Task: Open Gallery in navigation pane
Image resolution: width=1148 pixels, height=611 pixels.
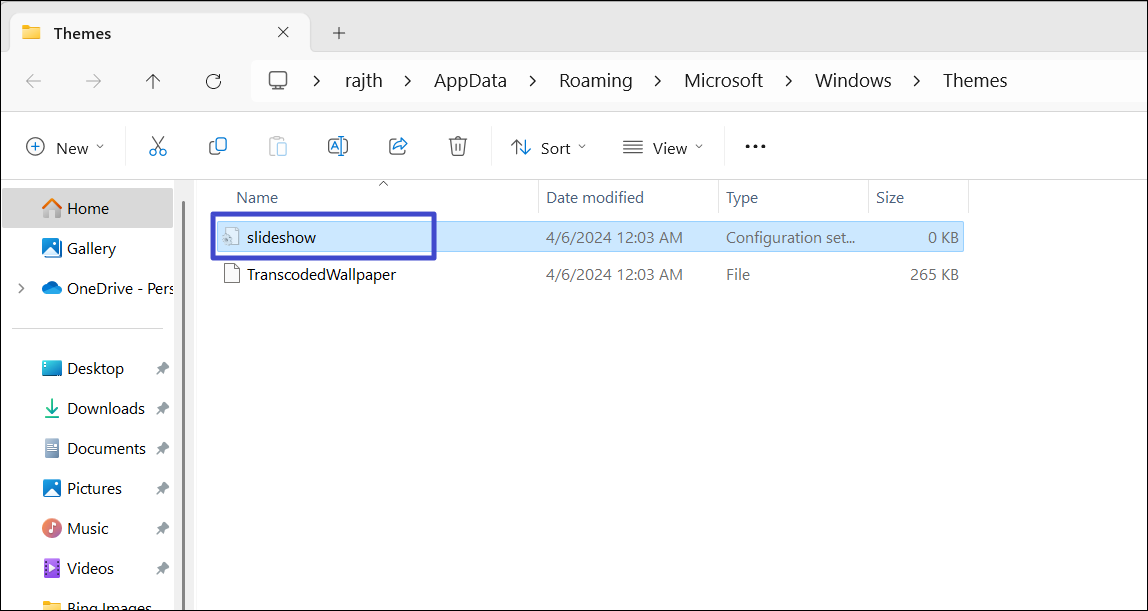Action: click(x=91, y=249)
